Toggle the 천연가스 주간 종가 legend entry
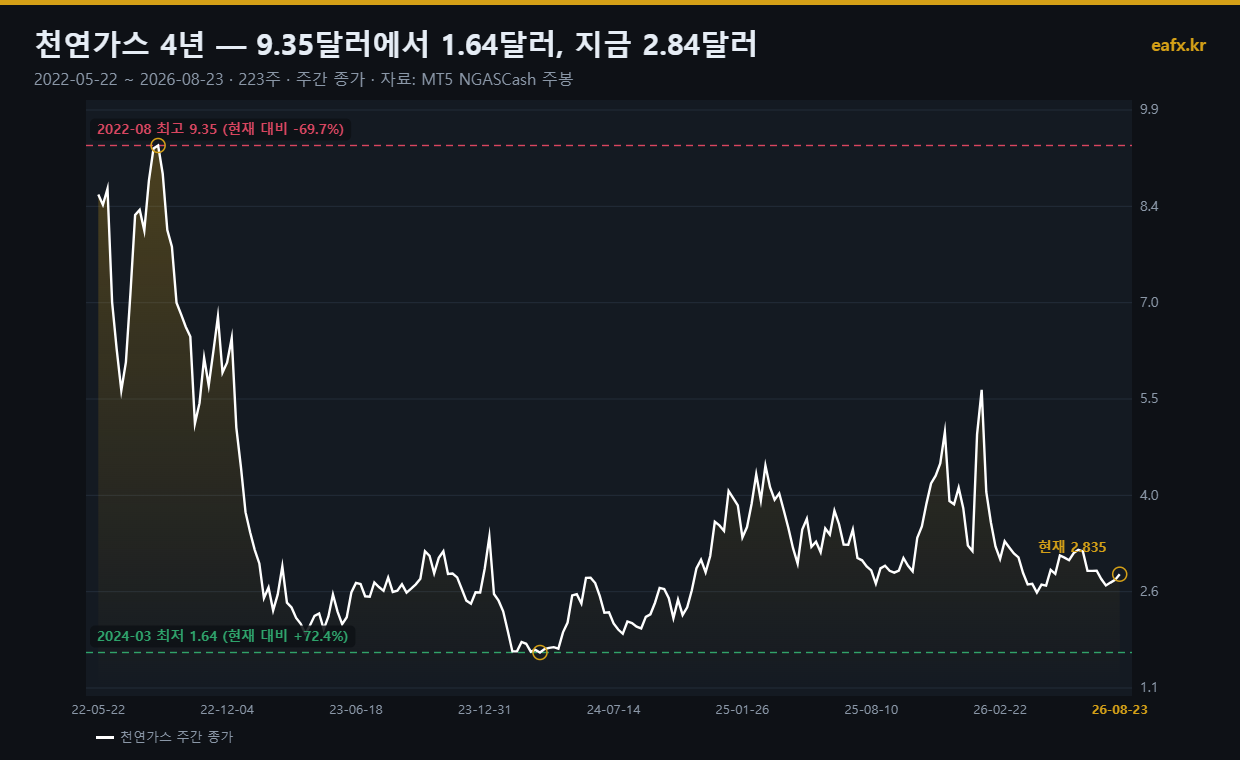Screen dimensions: 1240x760 tap(166, 737)
